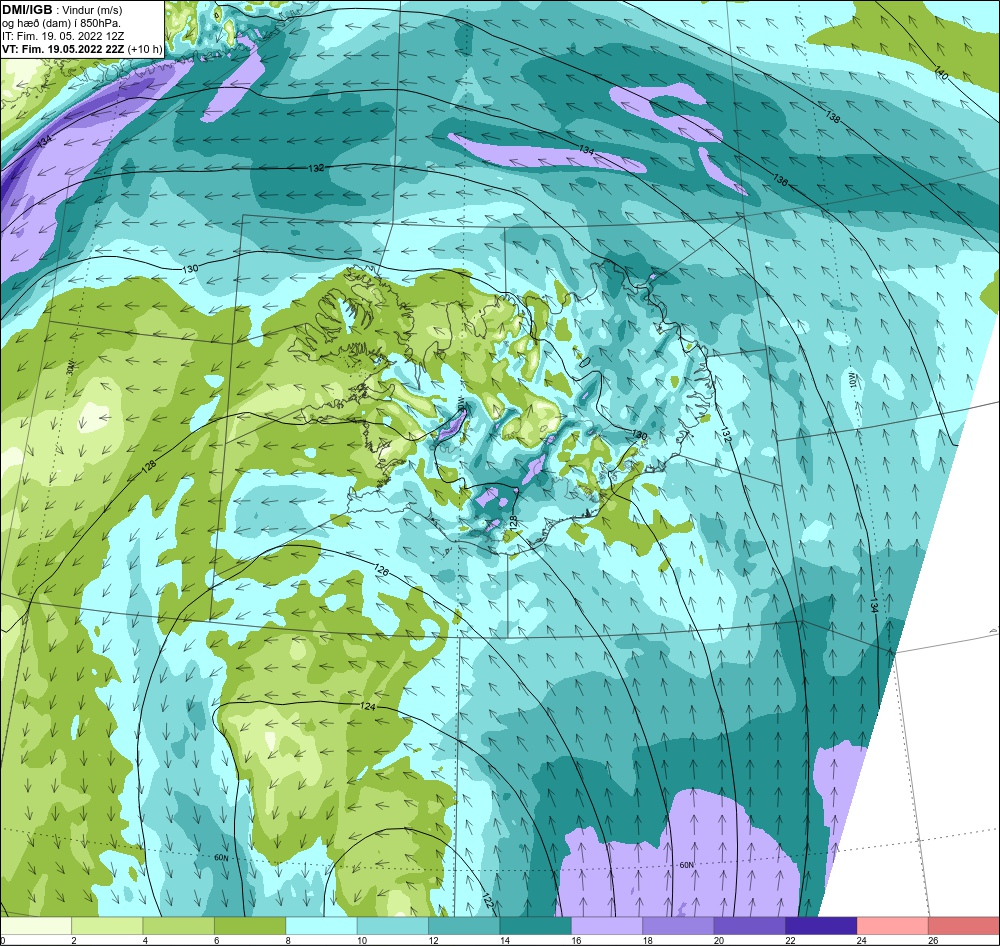Click the '140' height contour label
Viewport: 1000px width, 946px height.
pyautogui.click(x=941, y=73)
